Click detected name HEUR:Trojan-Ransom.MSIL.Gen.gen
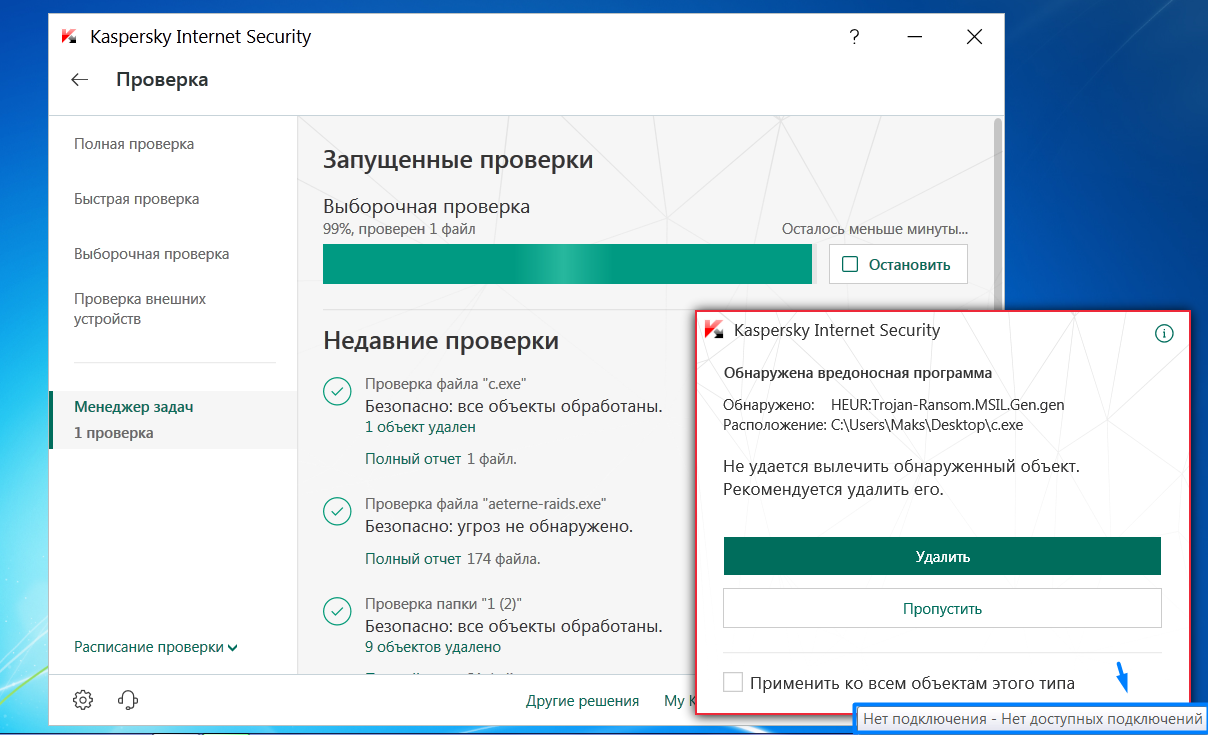Screen dimensions: 1208x735 pos(948,405)
